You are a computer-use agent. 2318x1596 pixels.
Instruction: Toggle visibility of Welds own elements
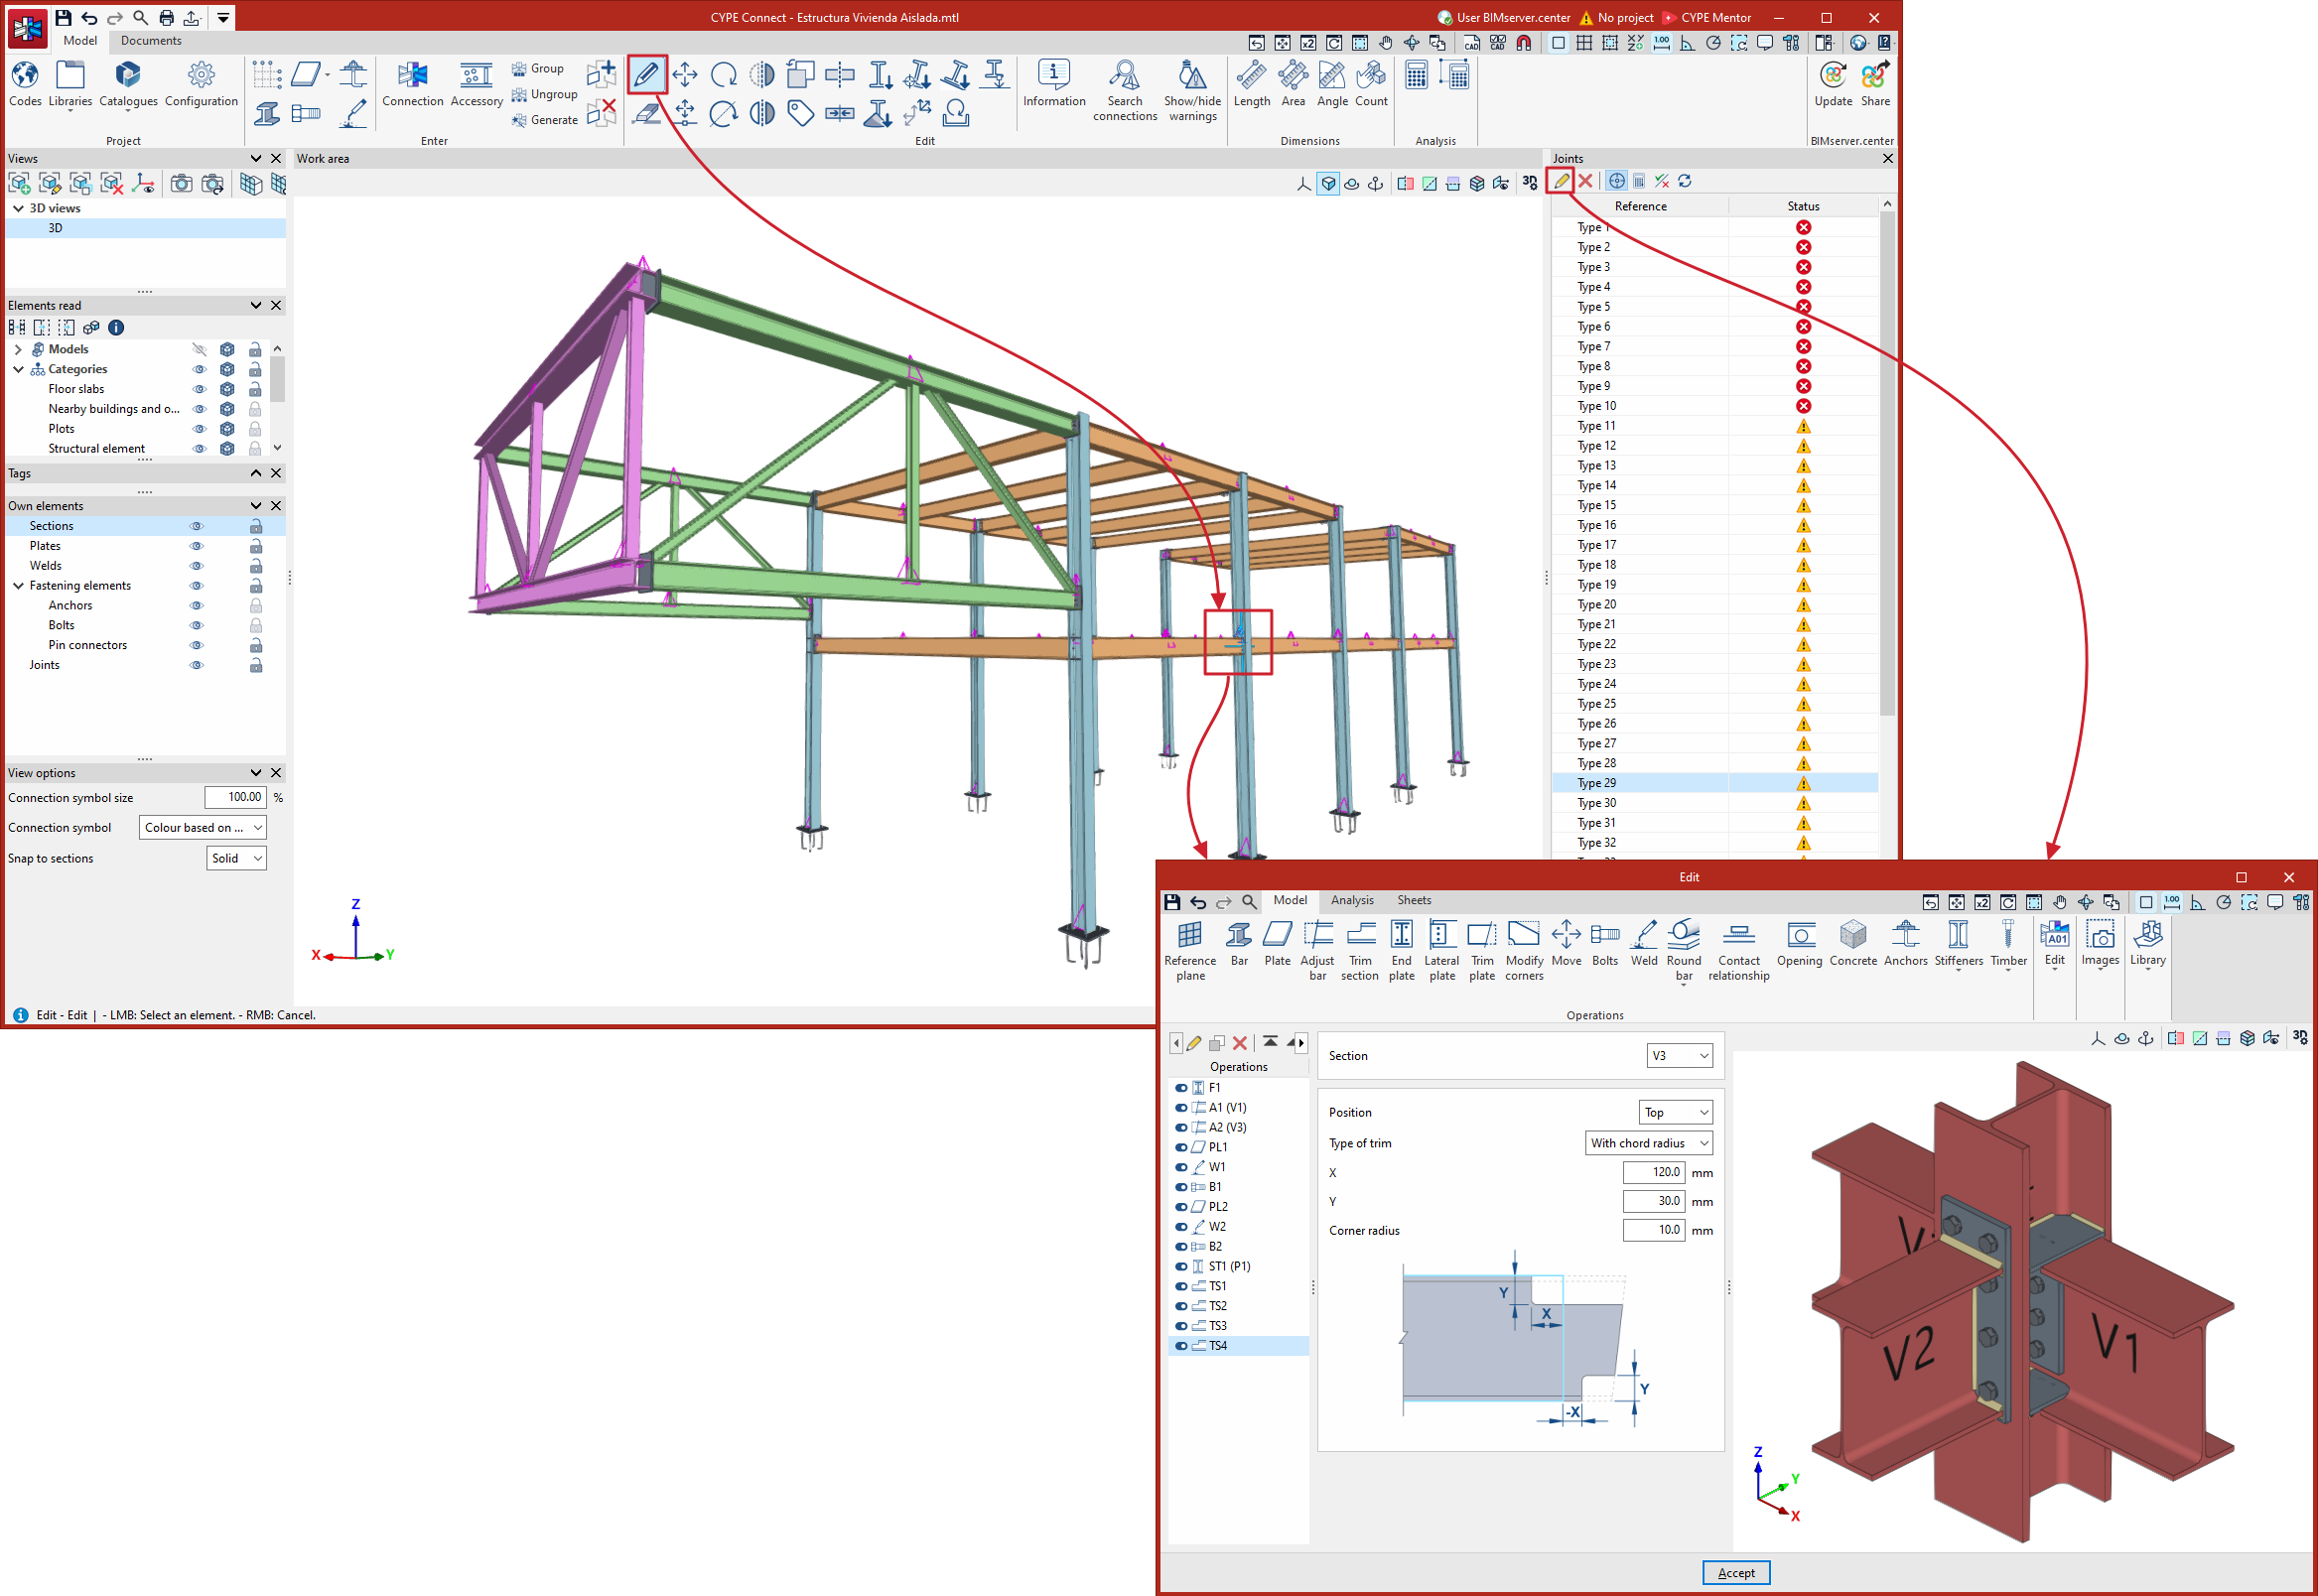197,566
